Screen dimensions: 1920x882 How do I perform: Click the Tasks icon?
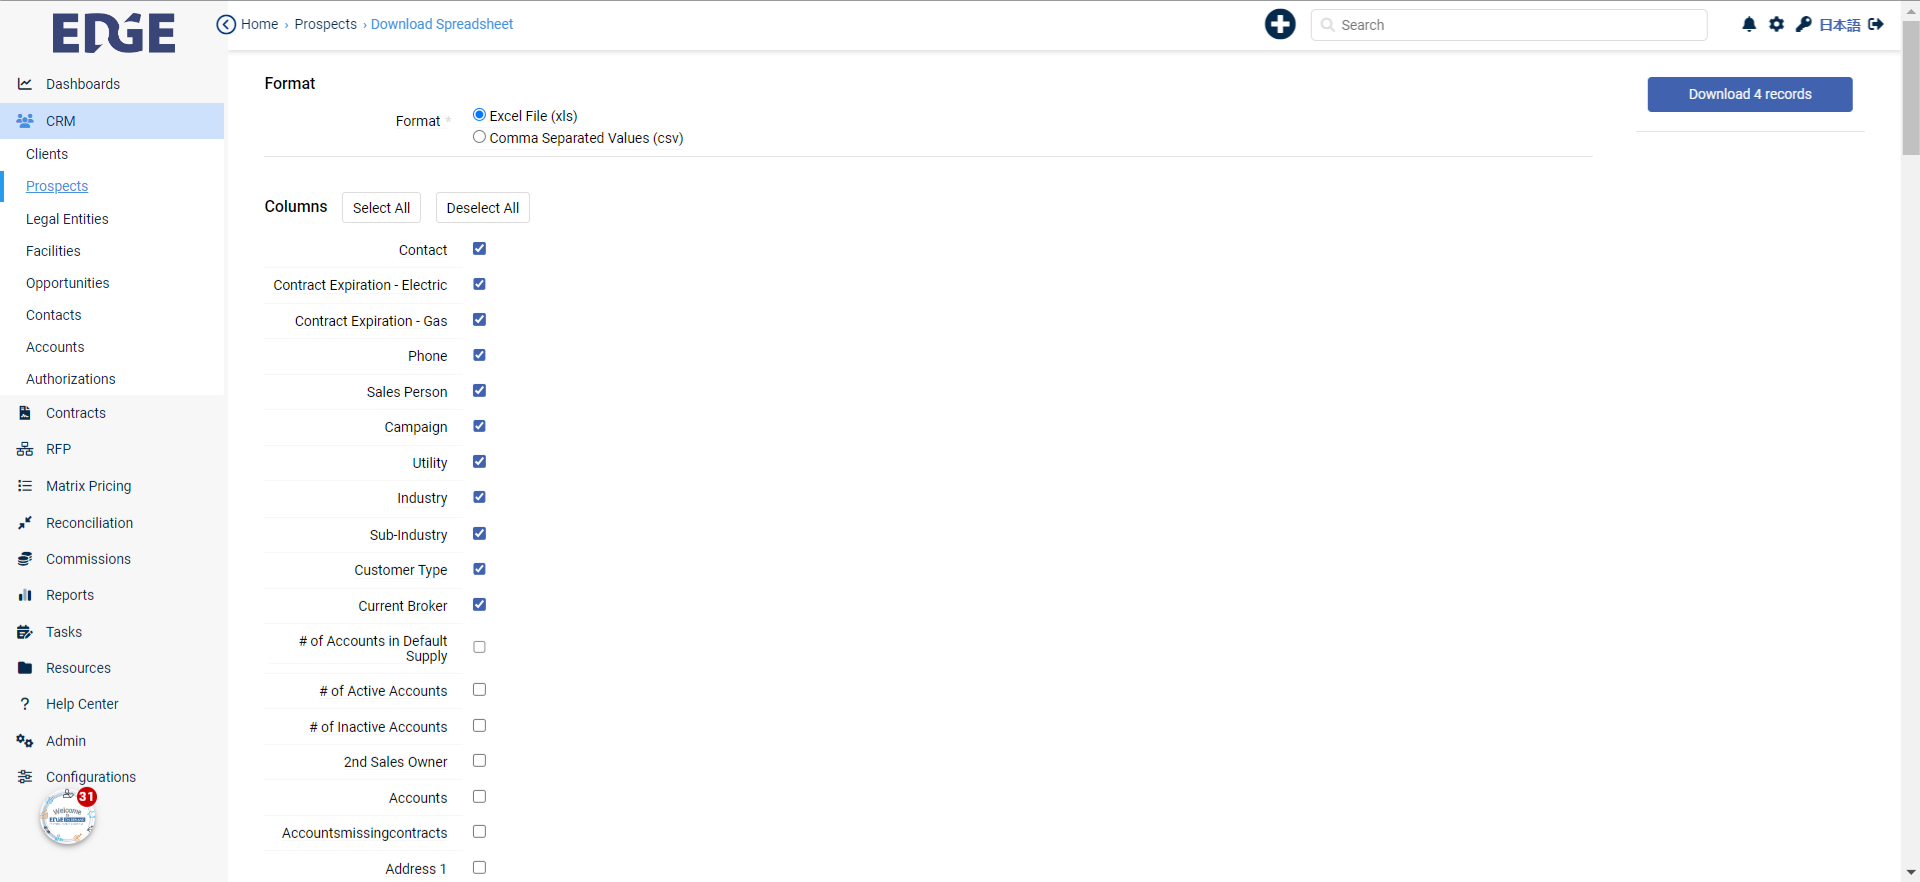25,632
